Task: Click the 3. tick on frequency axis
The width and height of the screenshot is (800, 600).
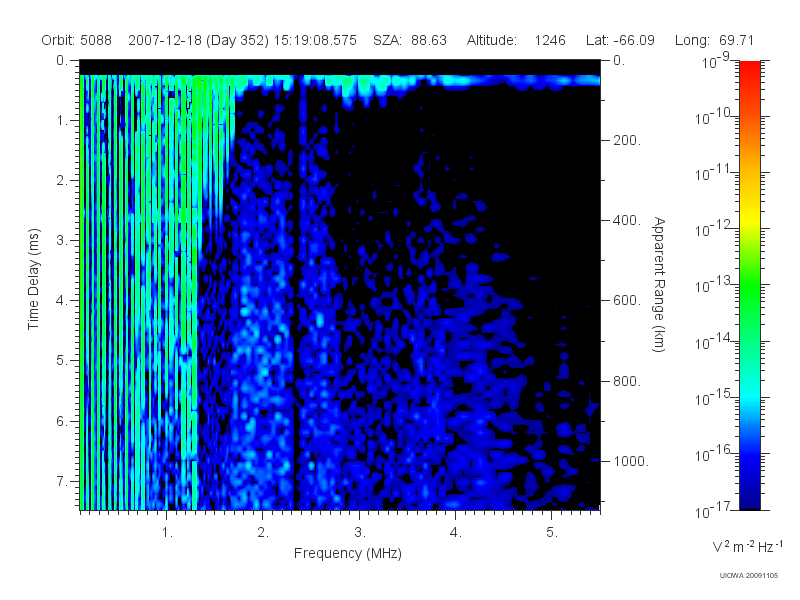Action: (x=360, y=533)
